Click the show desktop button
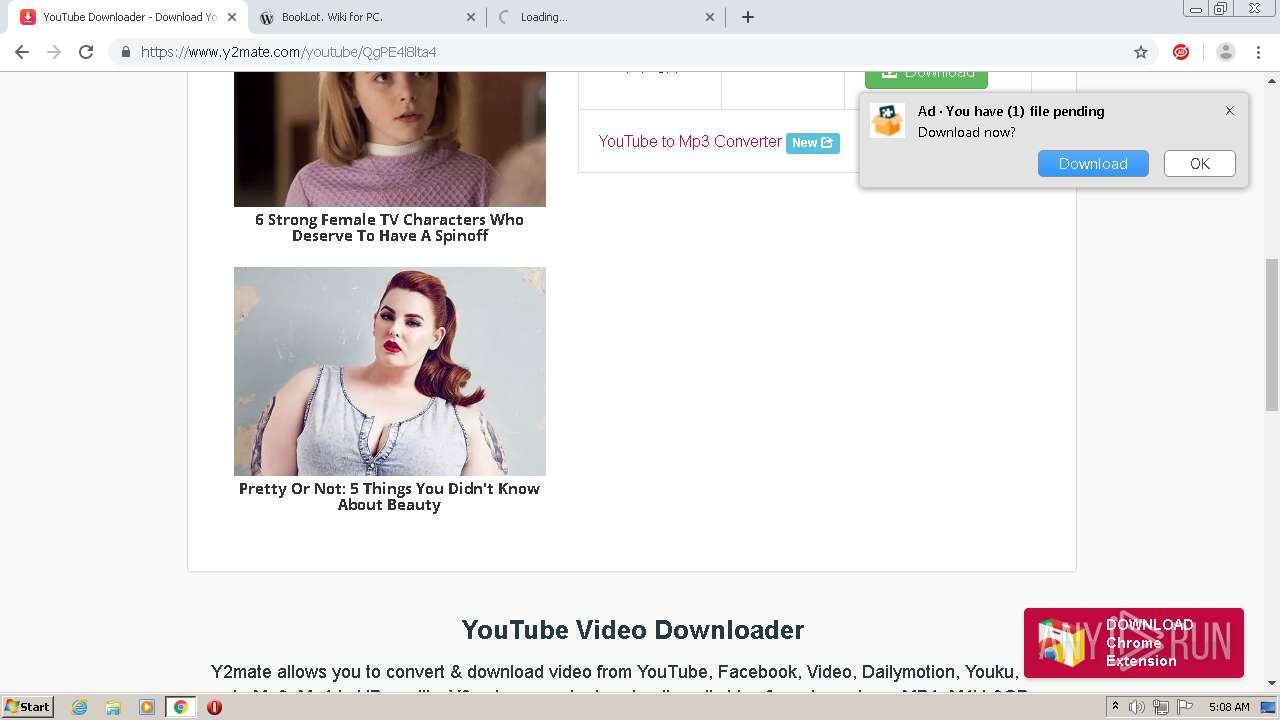This screenshot has height=720, width=1280. pos(1269,707)
